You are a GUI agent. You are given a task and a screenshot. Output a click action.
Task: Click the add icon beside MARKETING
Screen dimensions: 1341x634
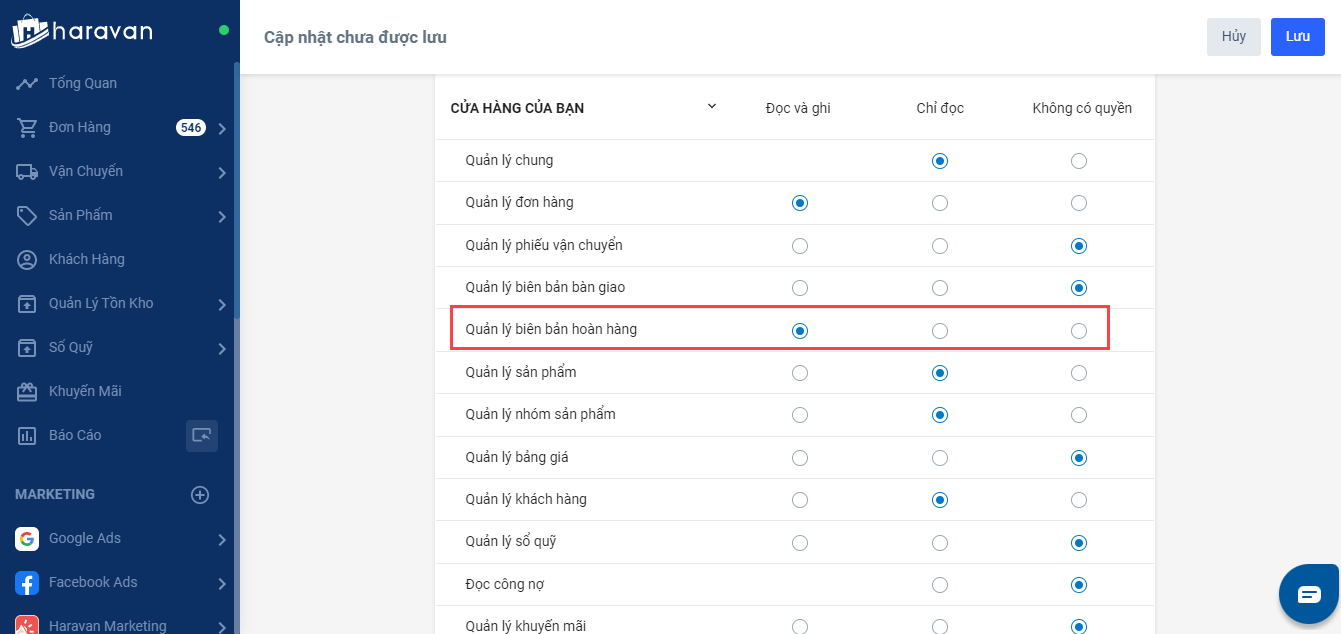pos(200,495)
